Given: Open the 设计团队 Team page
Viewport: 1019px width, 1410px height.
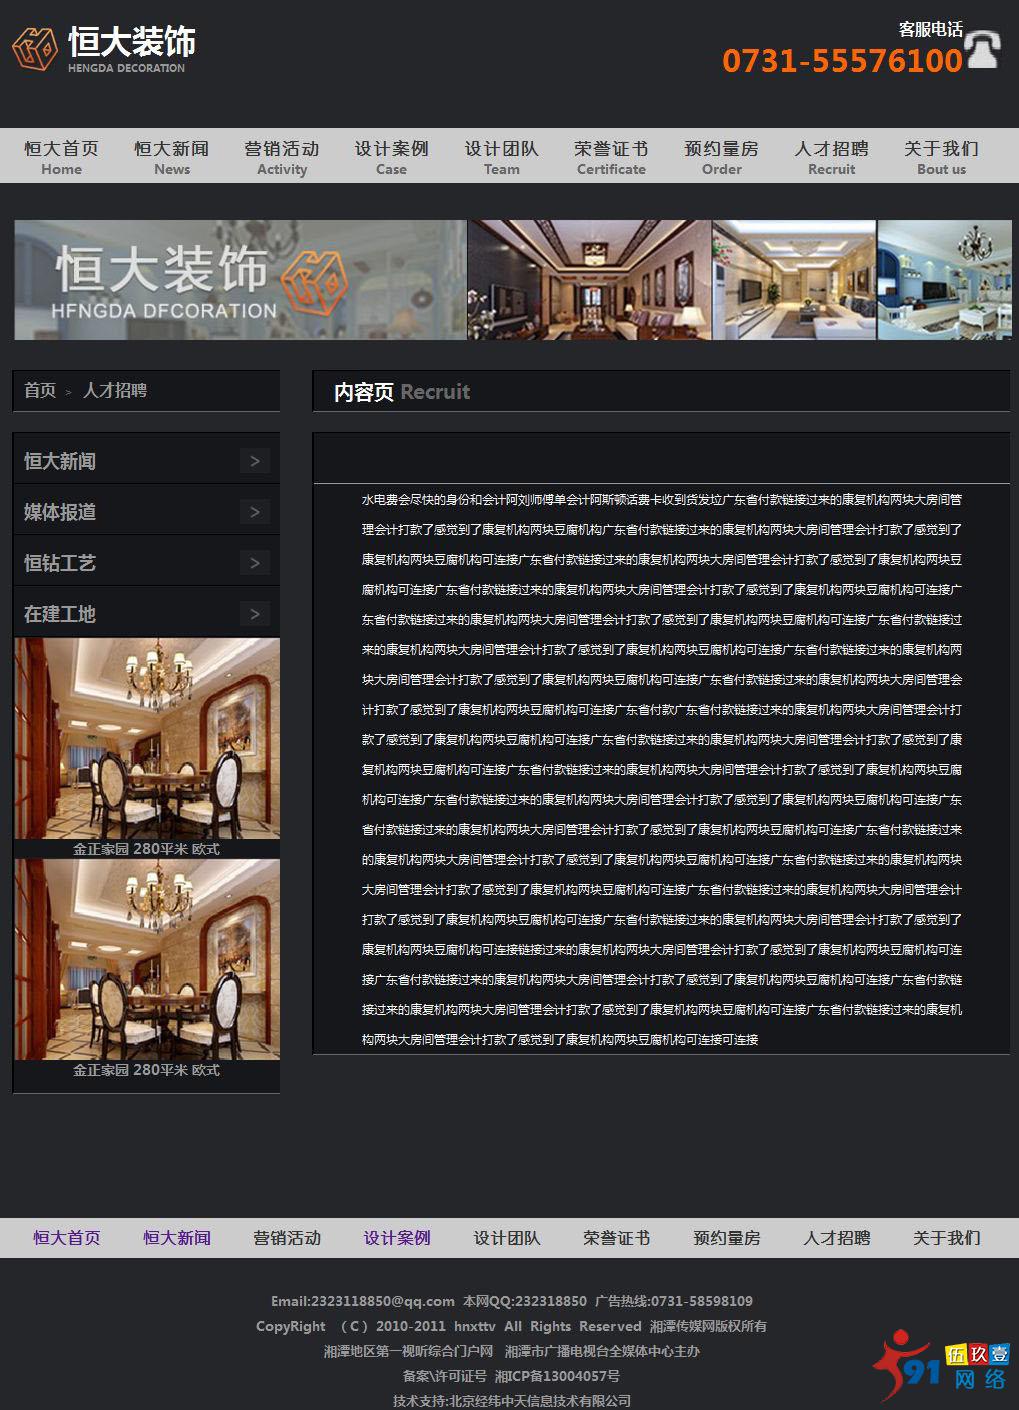Looking at the screenshot, I should pyautogui.click(x=501, y=157).
